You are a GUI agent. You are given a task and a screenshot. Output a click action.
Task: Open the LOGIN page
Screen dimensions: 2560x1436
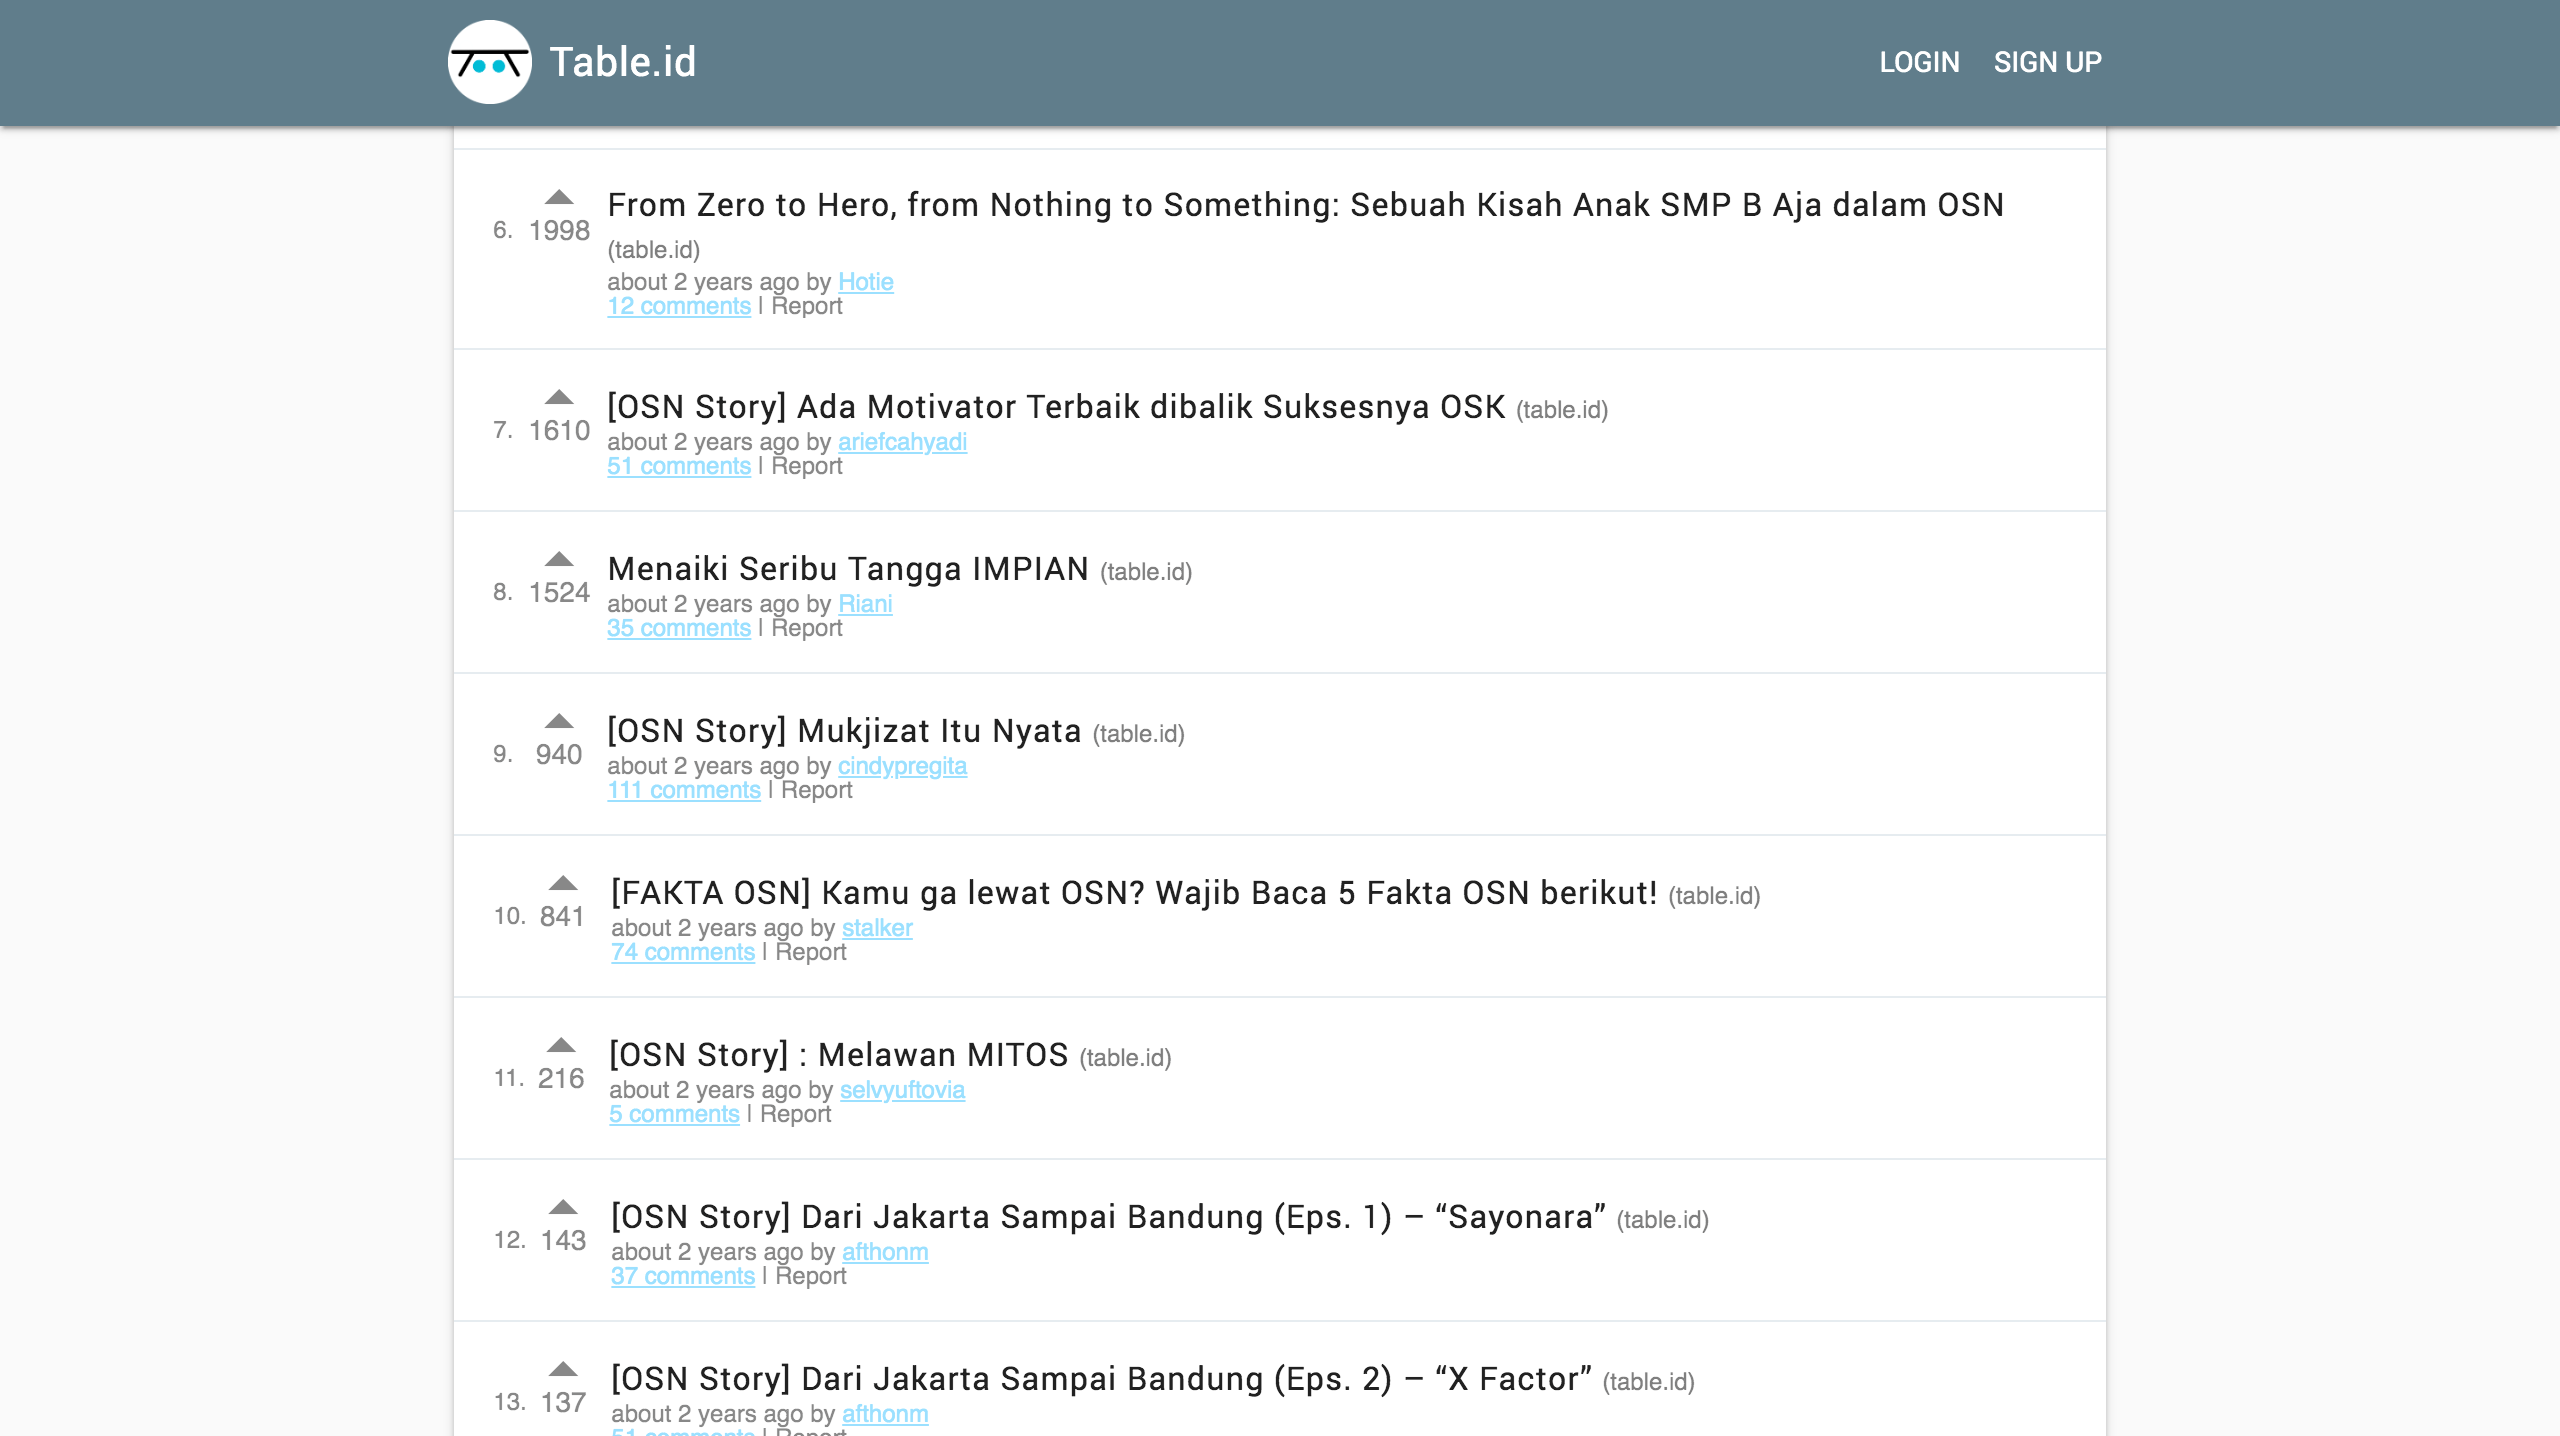[x=1919, y=62]
